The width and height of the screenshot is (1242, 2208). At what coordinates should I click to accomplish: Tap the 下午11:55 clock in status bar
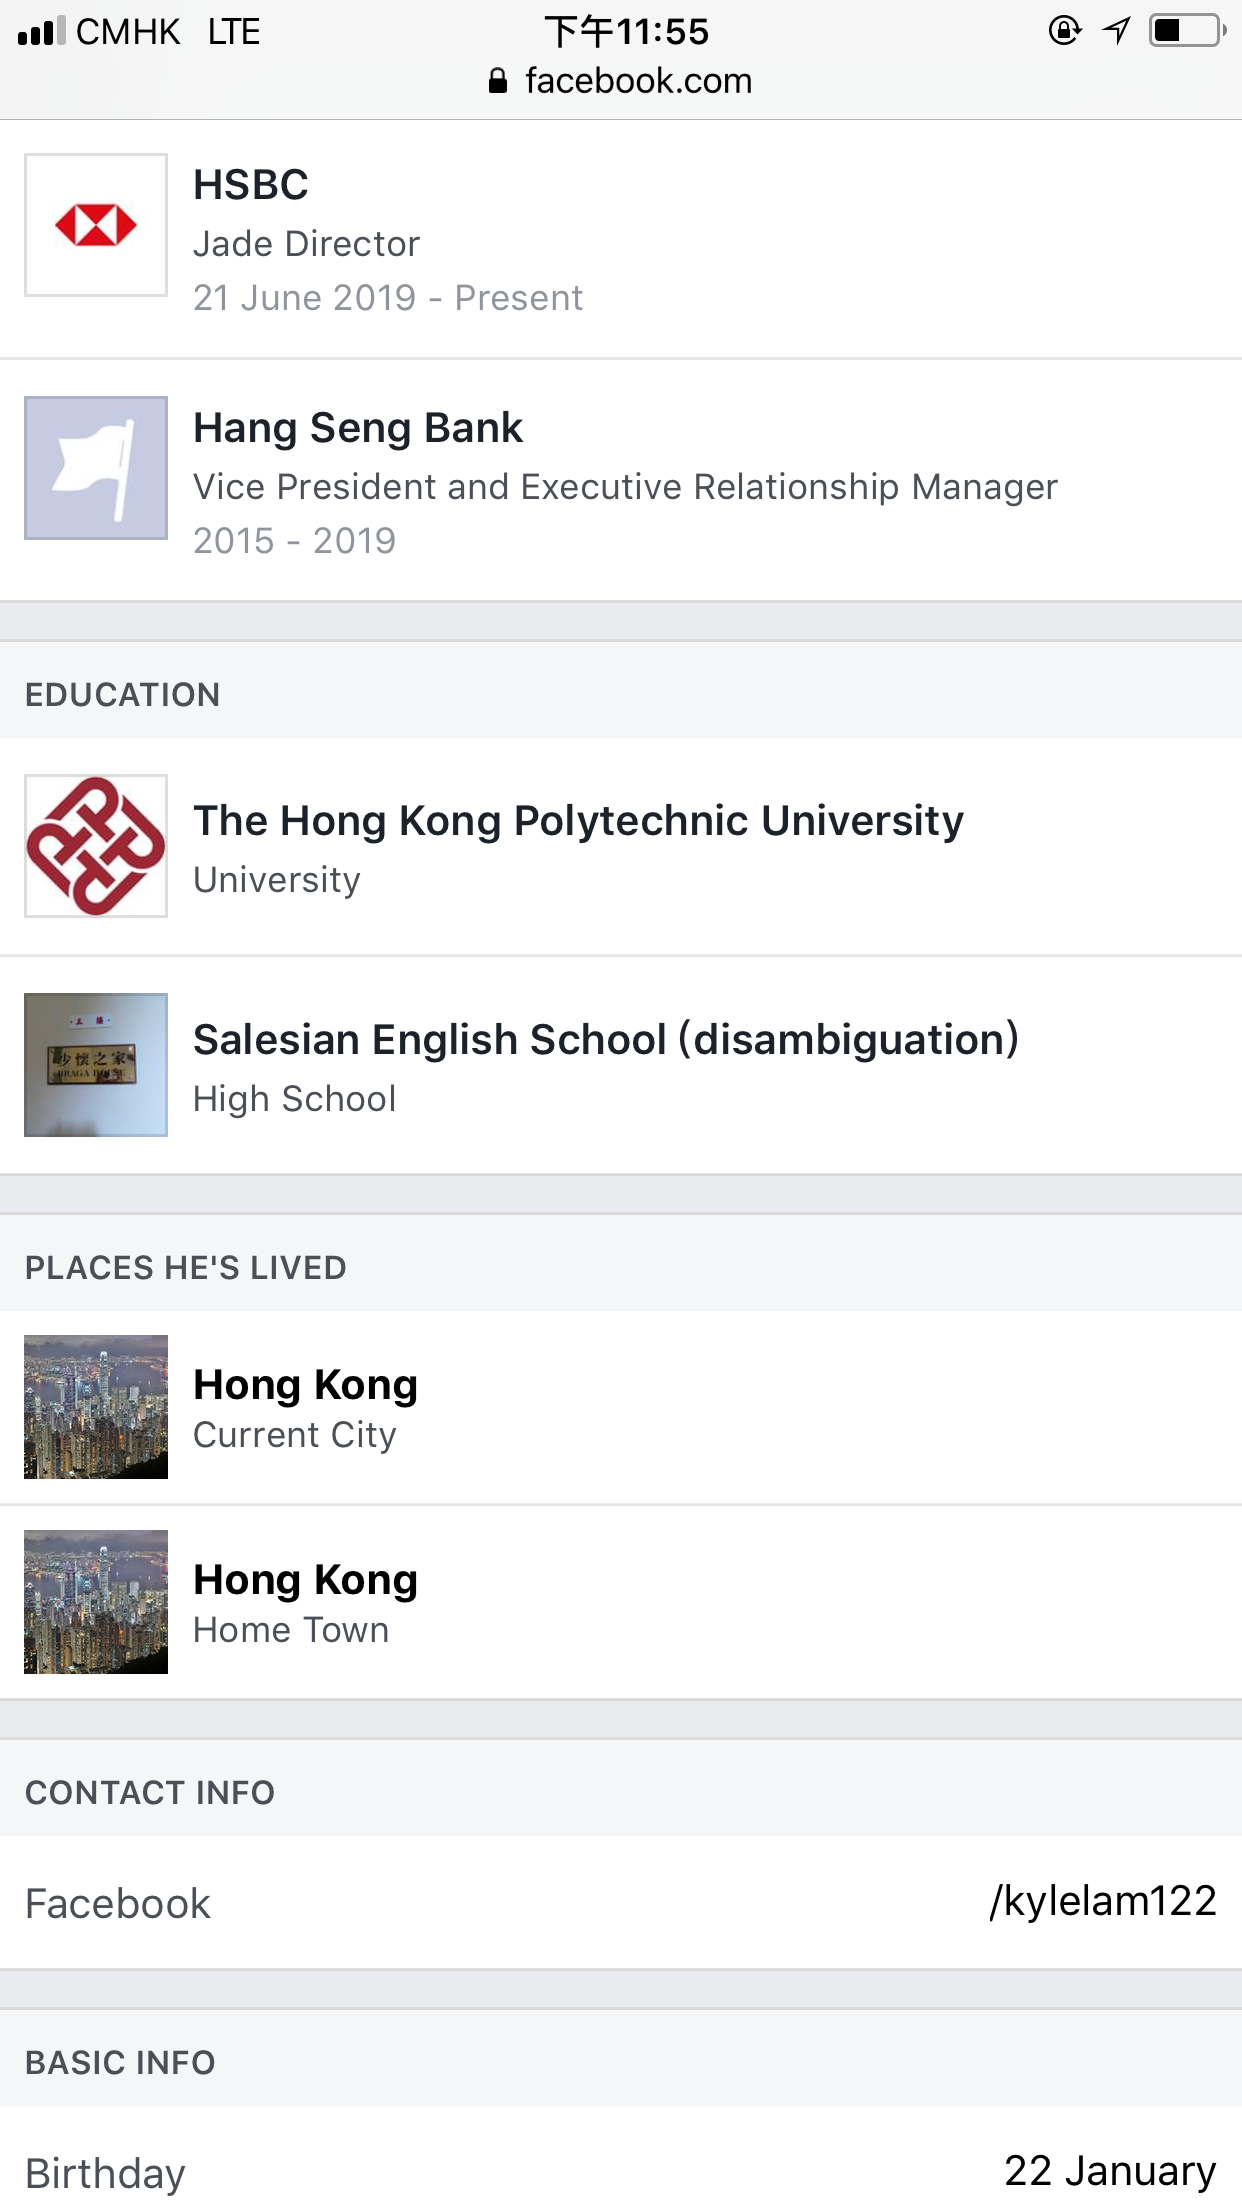tap(627, 31)
